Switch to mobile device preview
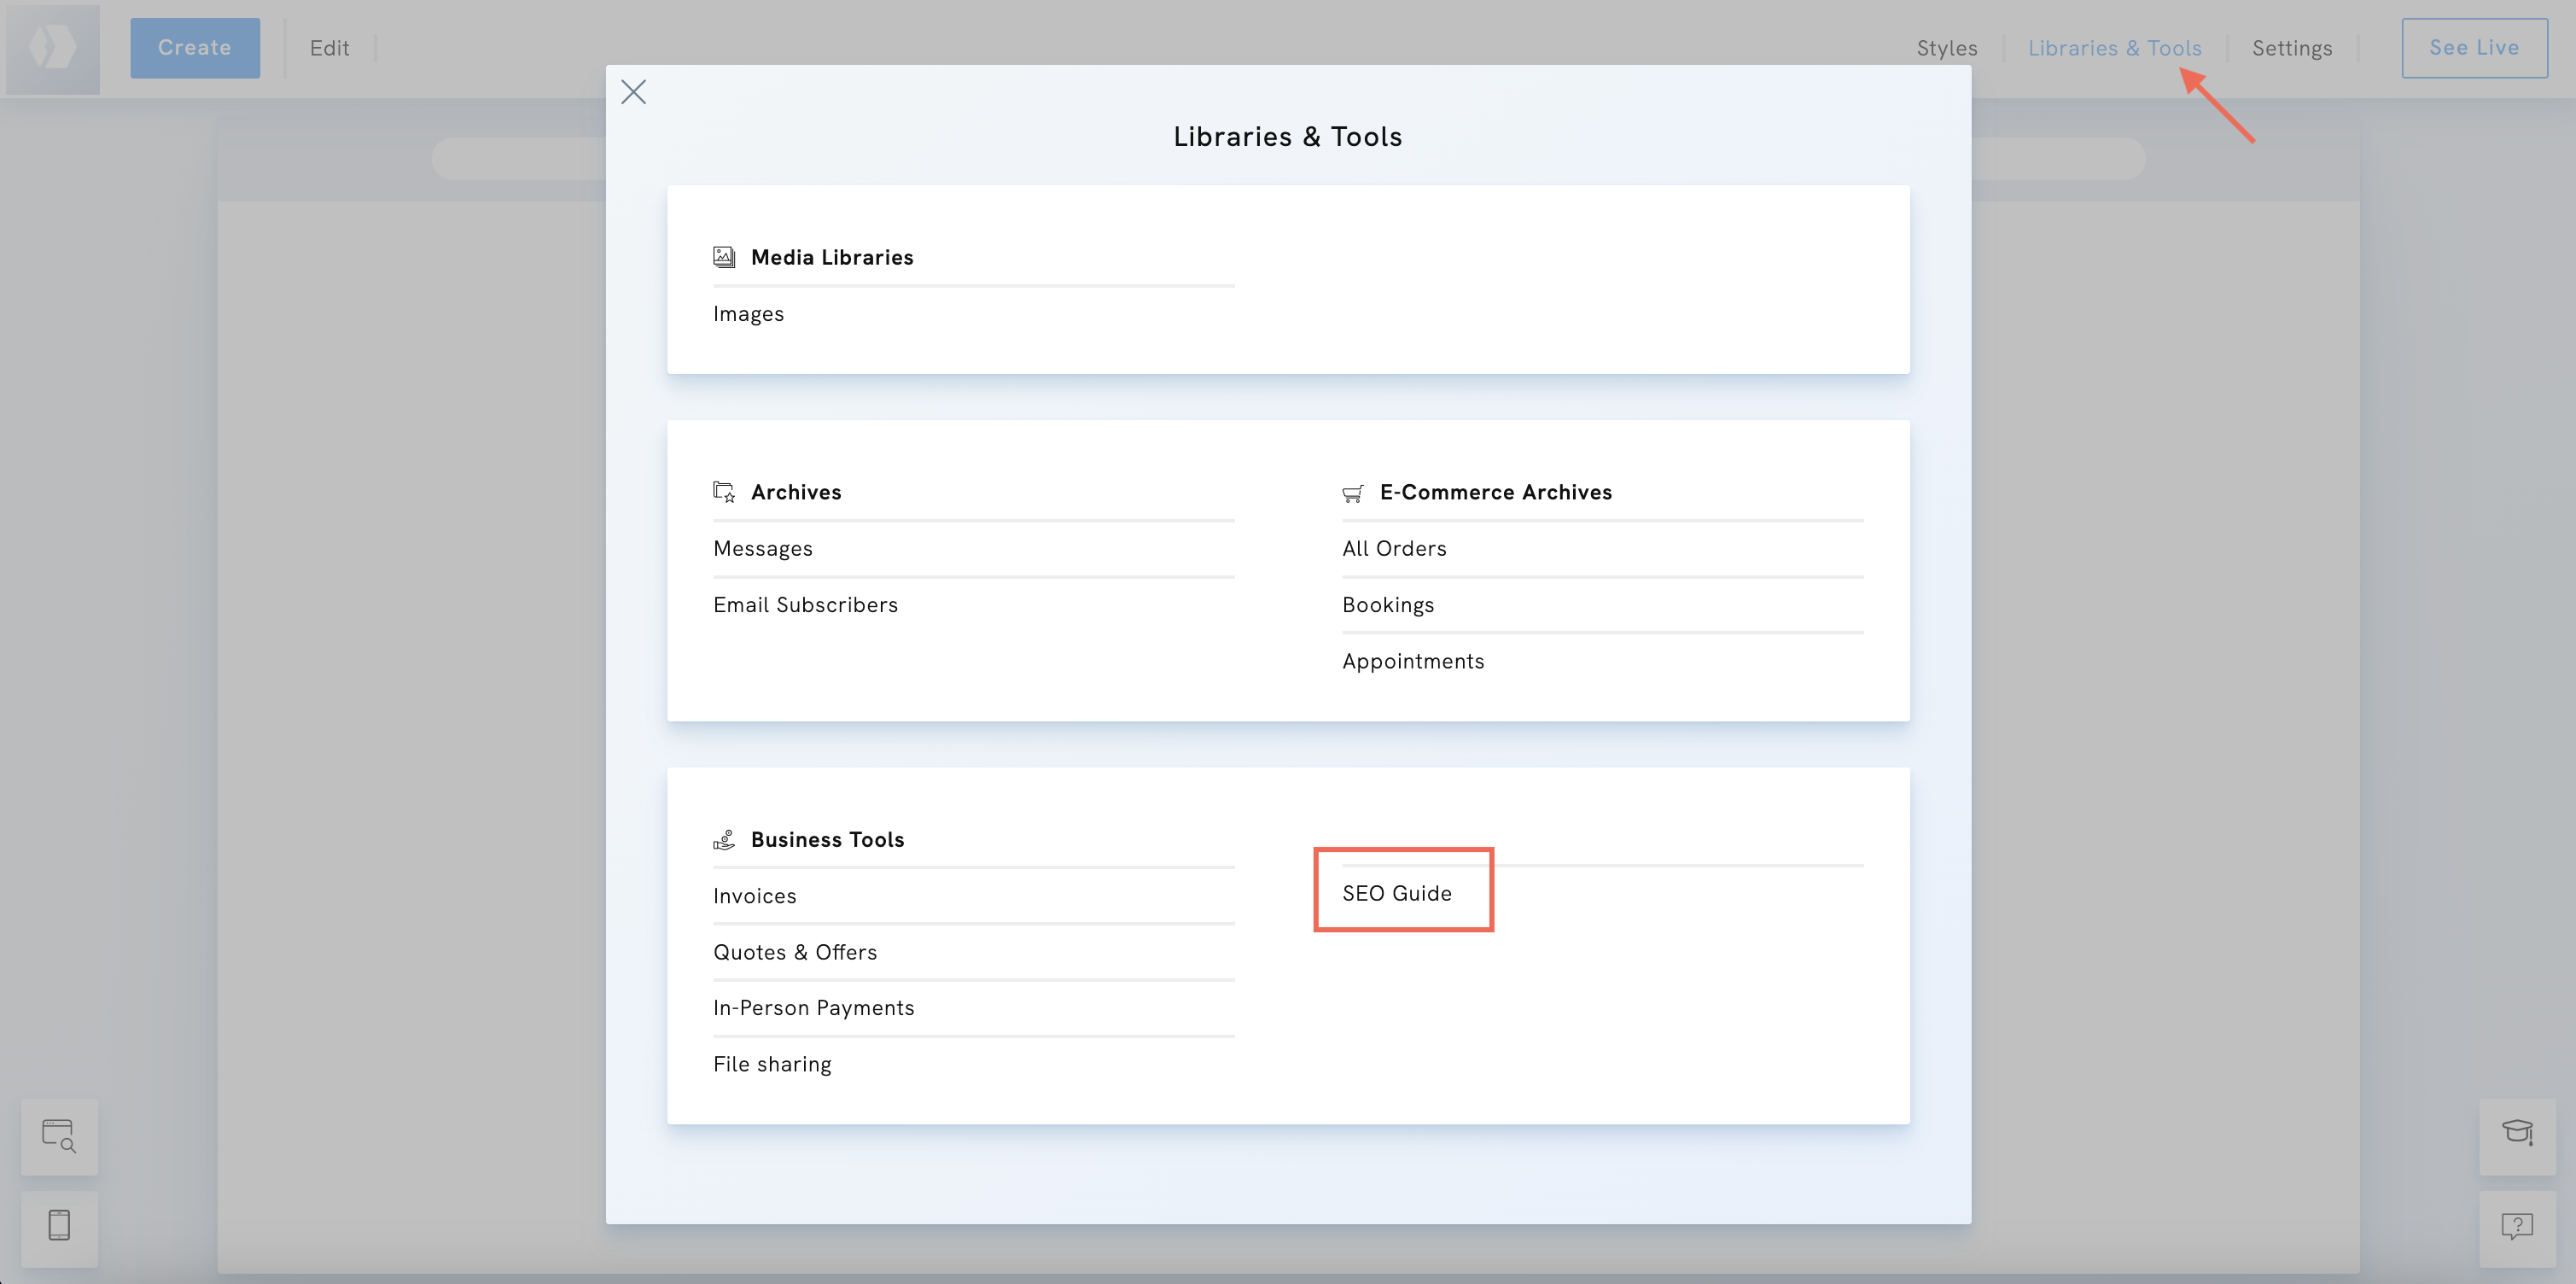Image resolution: width=2576 pixels, height=1284 pixels. (59, 1225)
